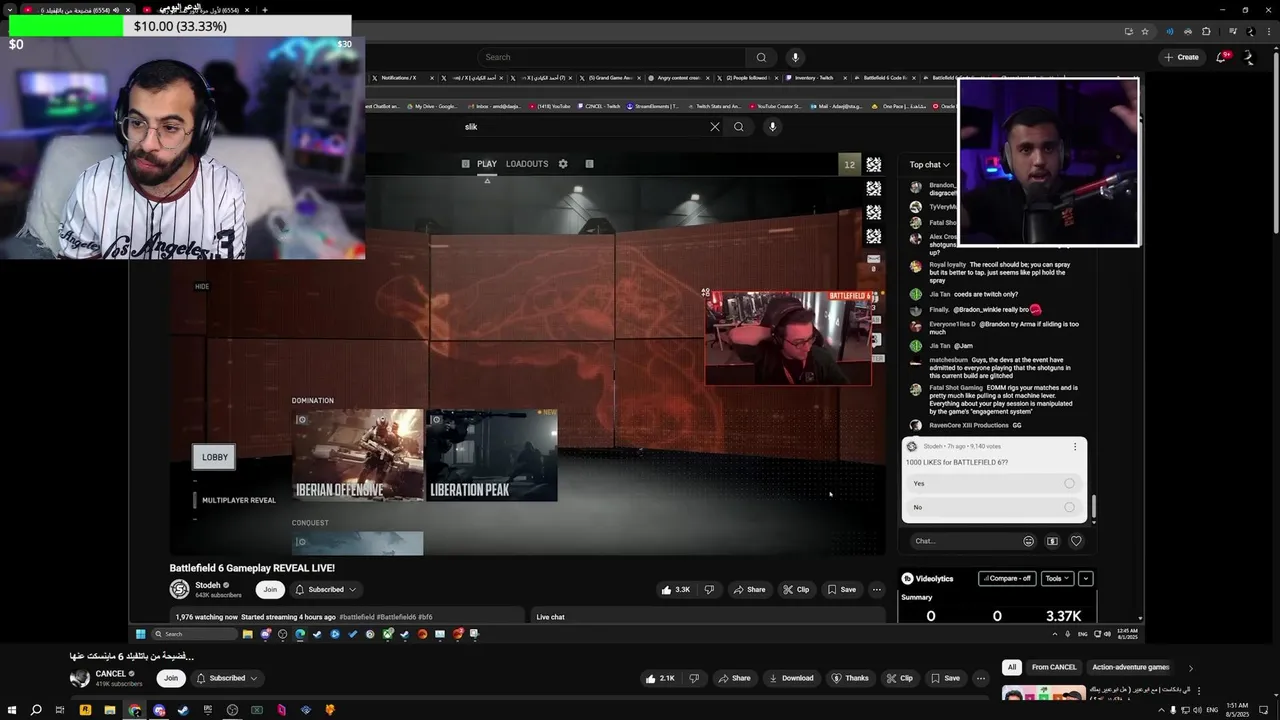Select Yes in the Battlefield 6 poll
Image resolution: width=1280 pixels, height=720 pixels.
(993, 483)
